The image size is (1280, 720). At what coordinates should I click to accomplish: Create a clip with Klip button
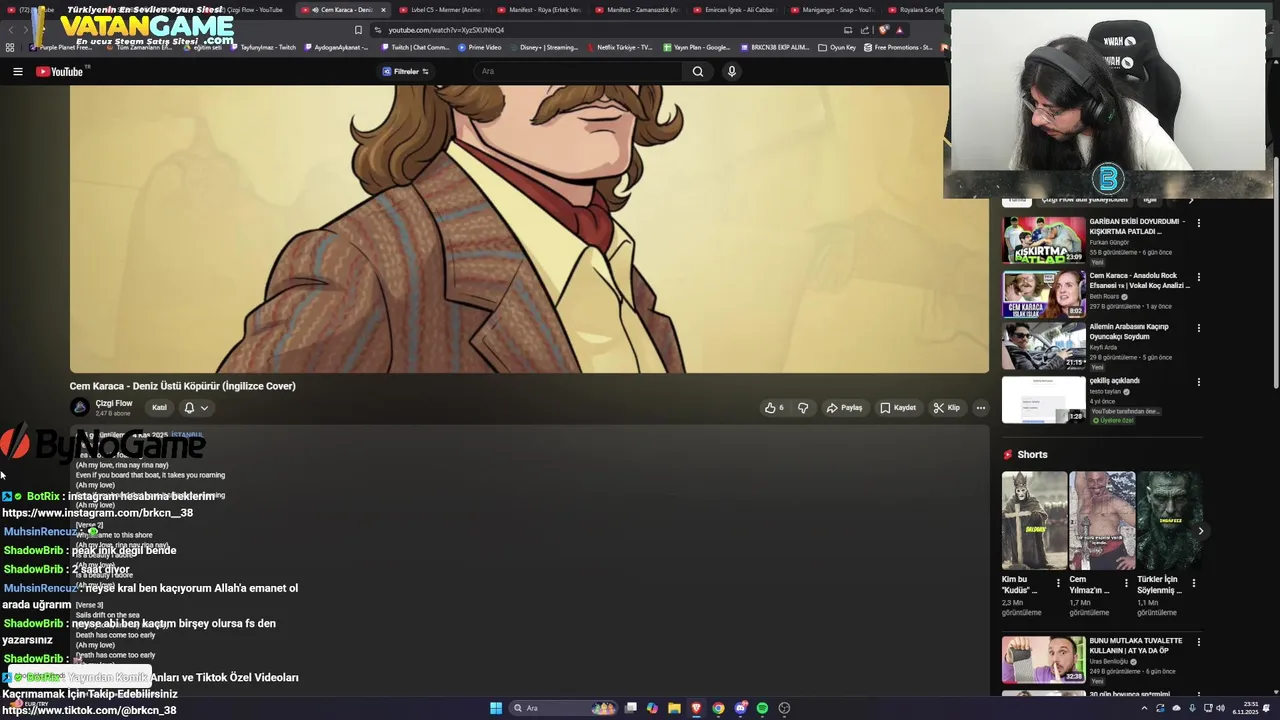[x=947, y=407]
